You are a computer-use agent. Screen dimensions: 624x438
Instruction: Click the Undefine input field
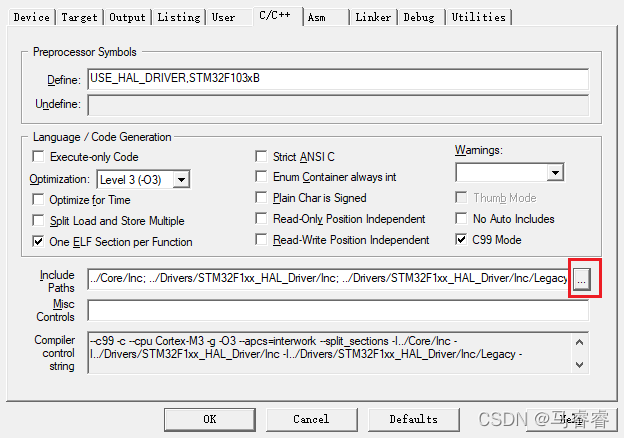pos(338,105)
